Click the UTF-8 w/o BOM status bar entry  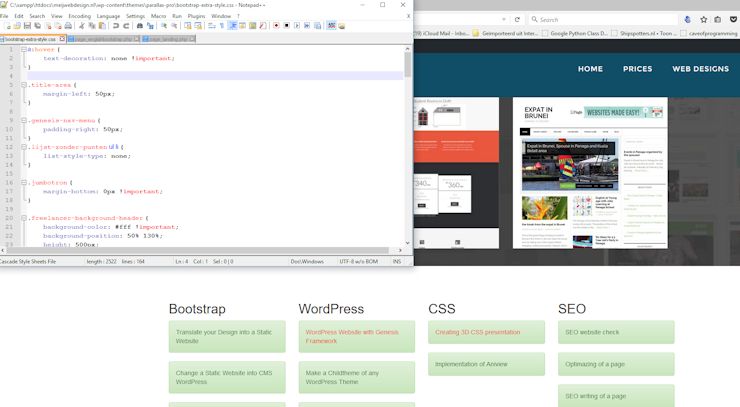pyautogui.click(x=359, y=261)
